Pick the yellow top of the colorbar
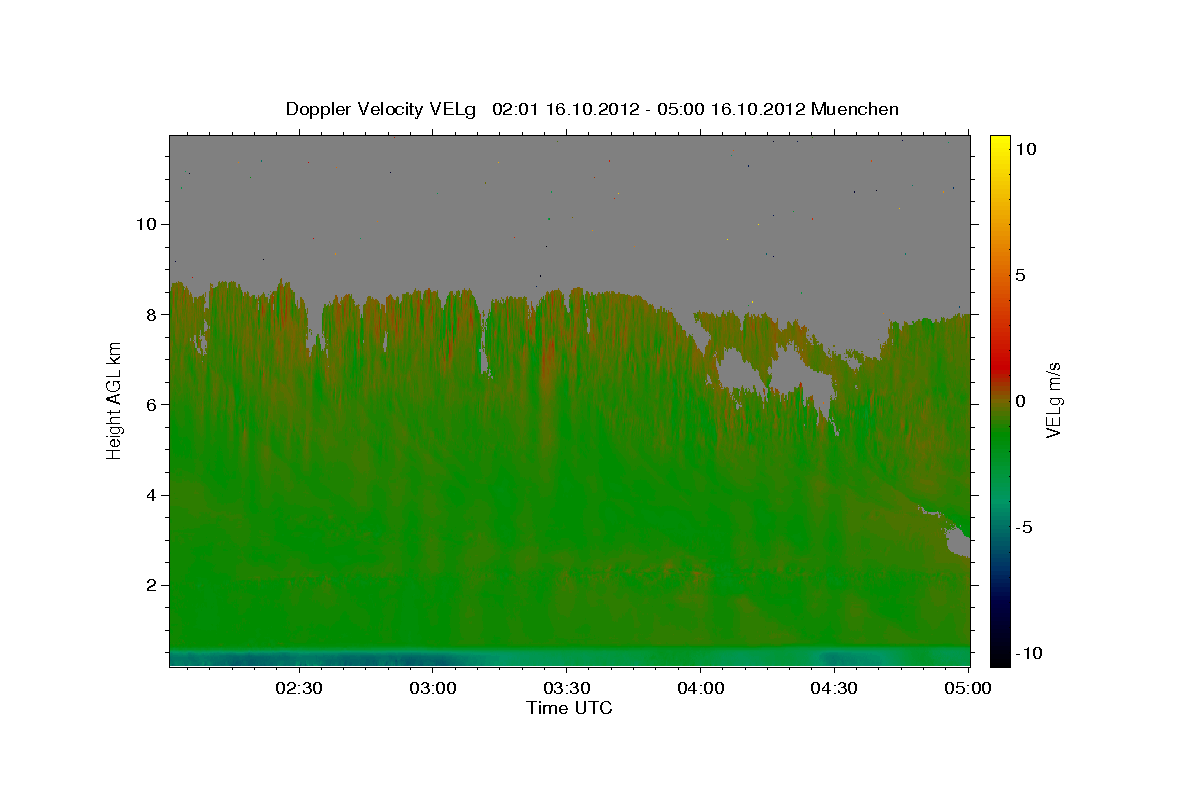 point(999,142)
